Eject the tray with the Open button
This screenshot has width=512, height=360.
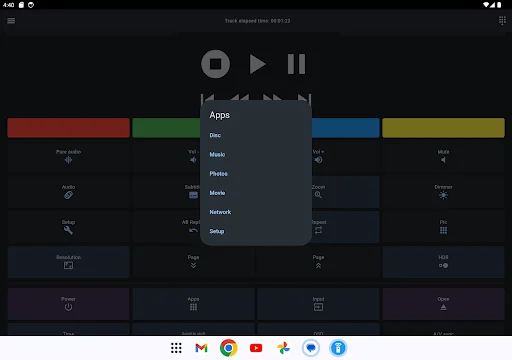pos(443,304)
